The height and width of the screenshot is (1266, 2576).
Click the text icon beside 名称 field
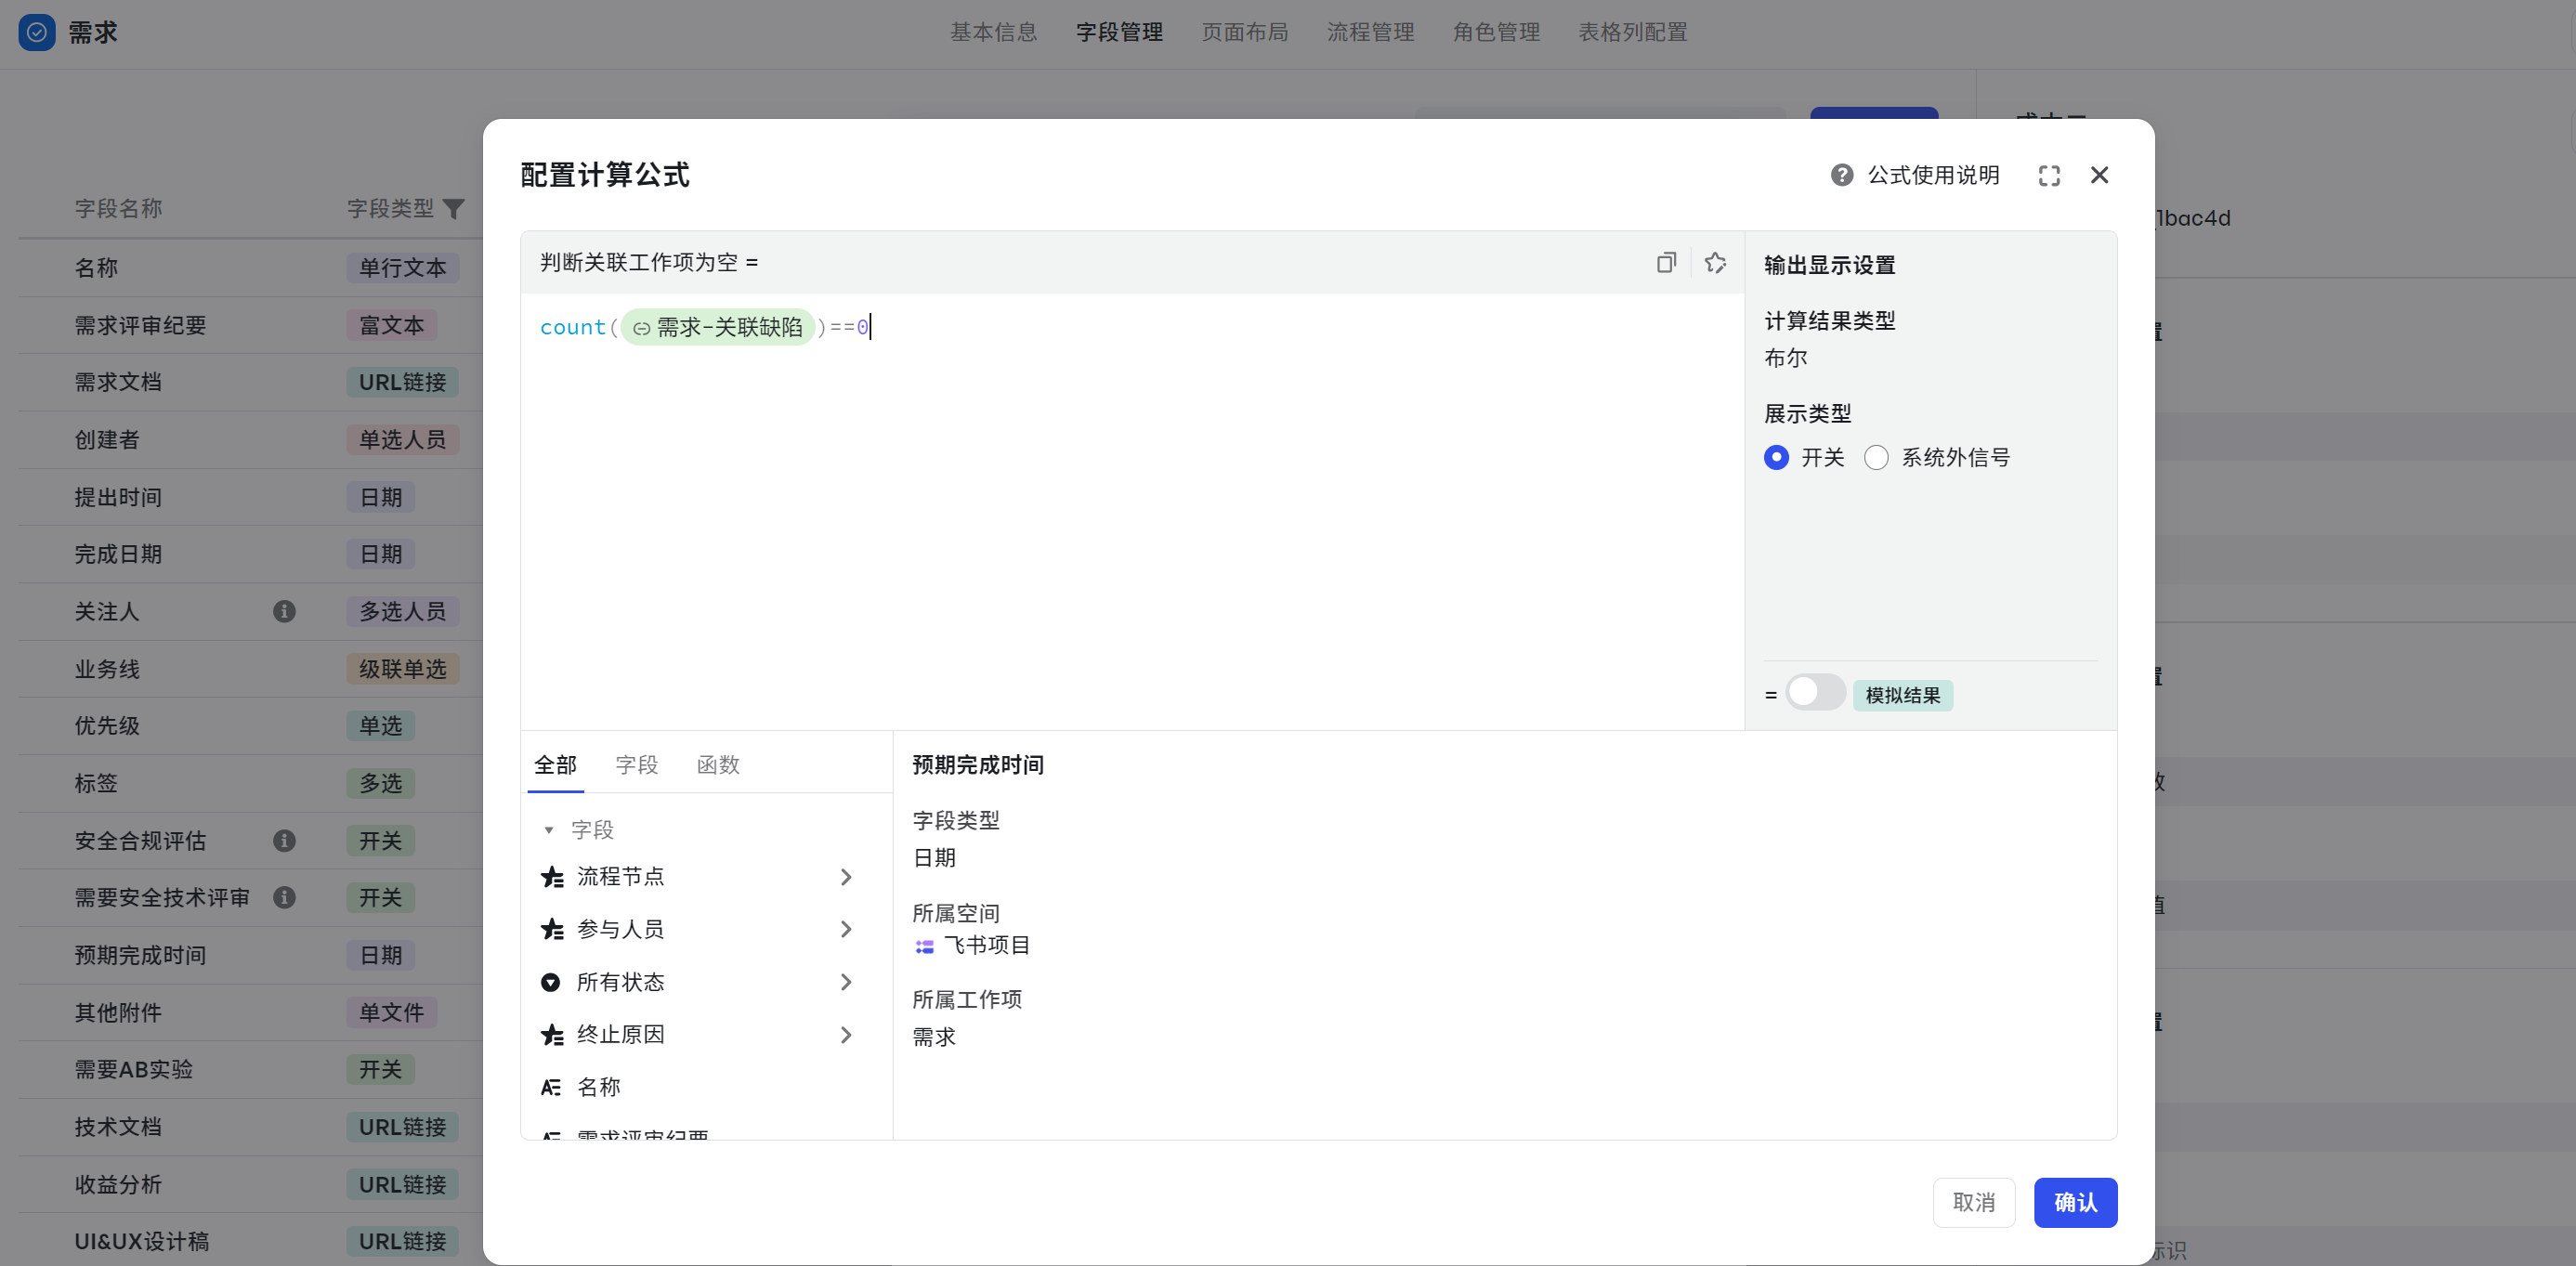coord(551,1087)
